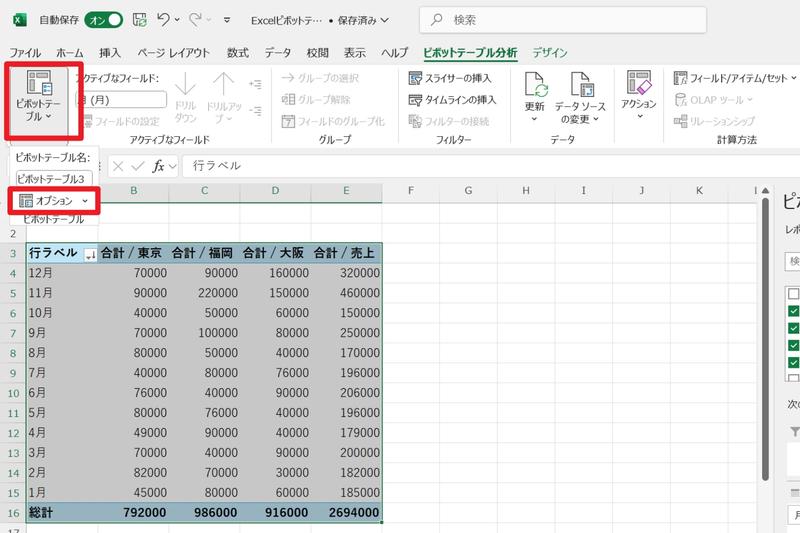Viewport: 800px width, 533px height.
Task: Click the Save icon in title bar
Action: pos(139,20)
